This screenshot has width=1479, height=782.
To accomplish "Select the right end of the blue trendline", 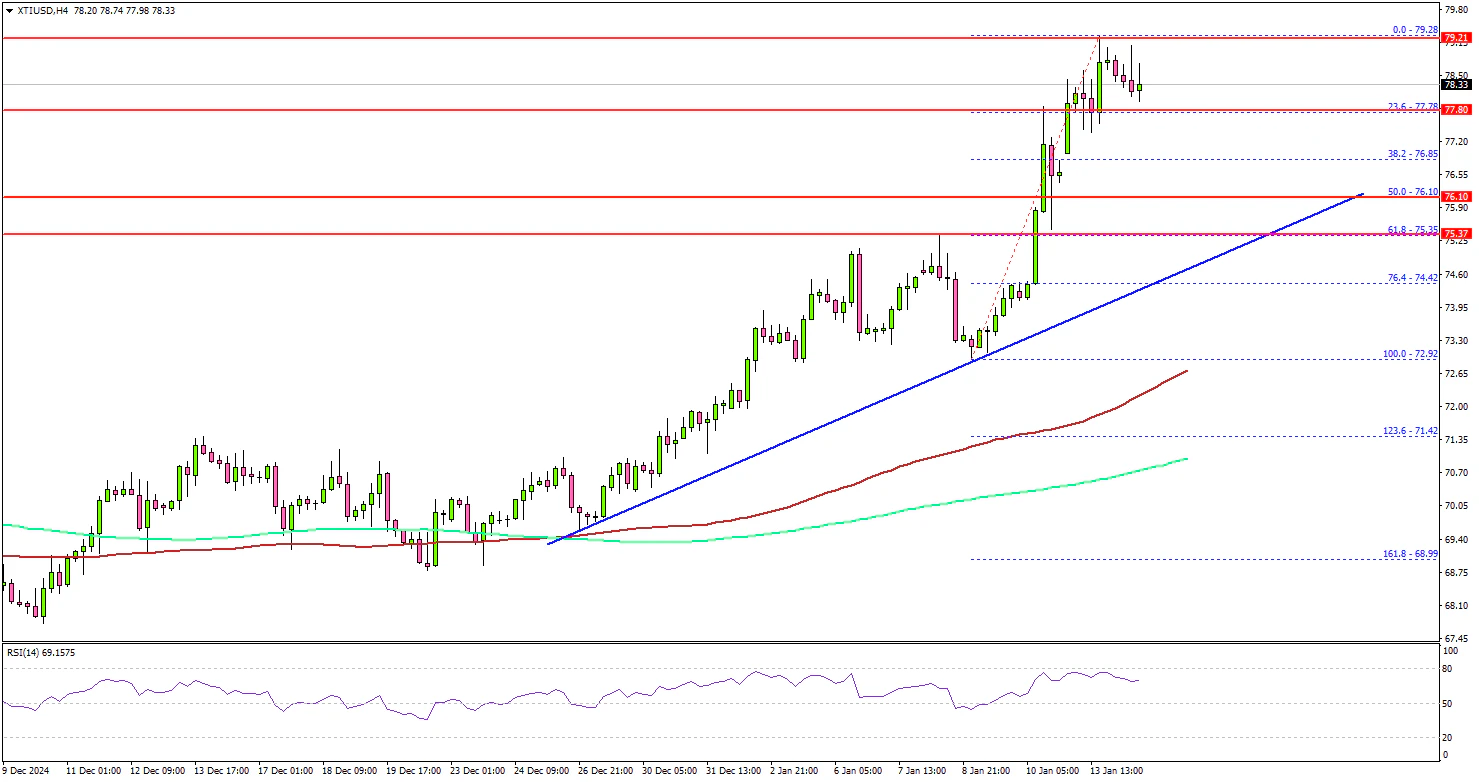I will coord(1362,193).
